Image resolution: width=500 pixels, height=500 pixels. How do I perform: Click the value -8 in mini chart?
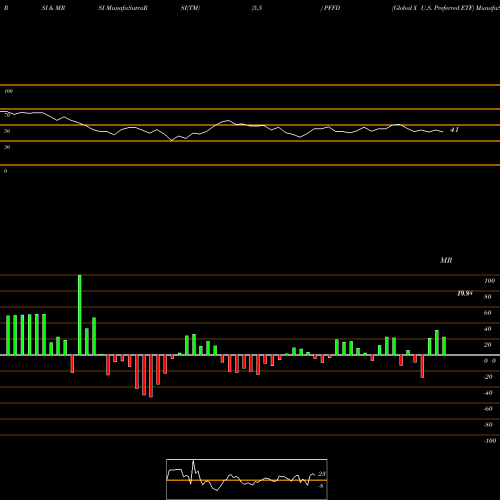pyautogui.click(x=321, y=486)
